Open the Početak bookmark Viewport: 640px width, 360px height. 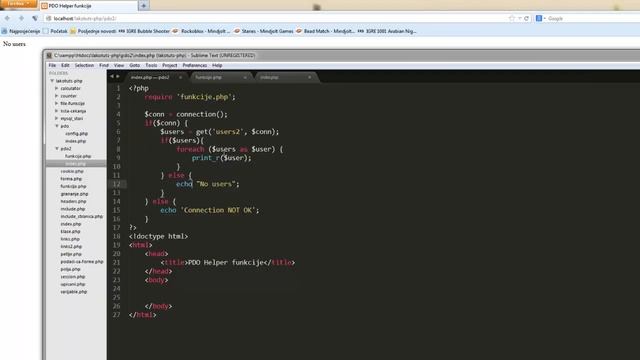coord(55,31)
